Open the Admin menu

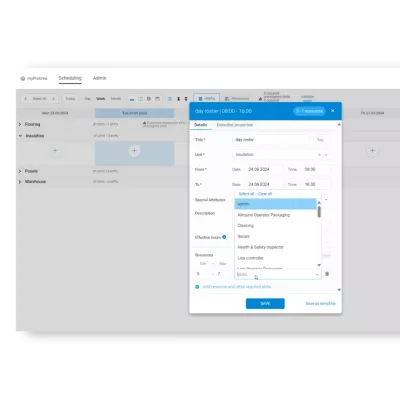point(100,78)
